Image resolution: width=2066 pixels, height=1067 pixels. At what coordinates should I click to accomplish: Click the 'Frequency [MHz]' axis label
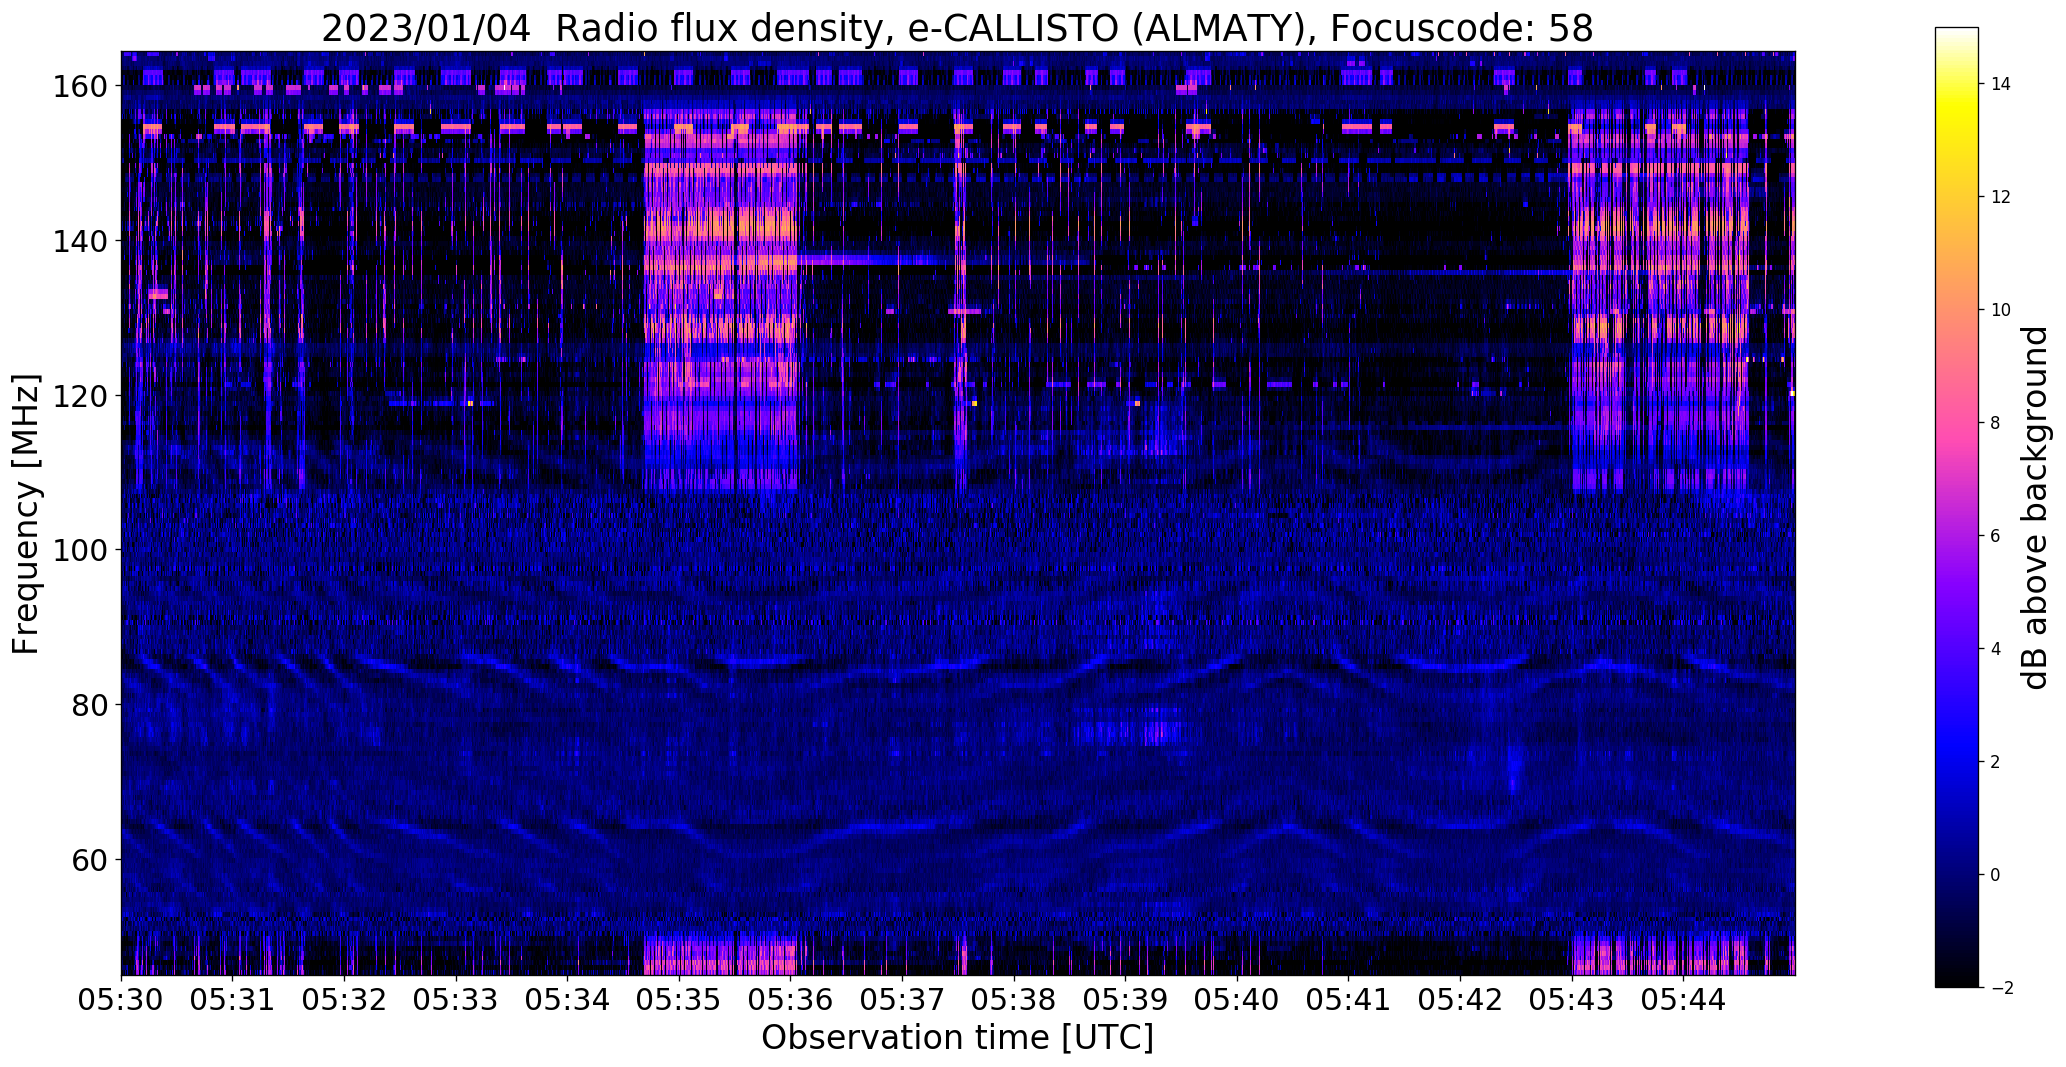click(26, 514)
